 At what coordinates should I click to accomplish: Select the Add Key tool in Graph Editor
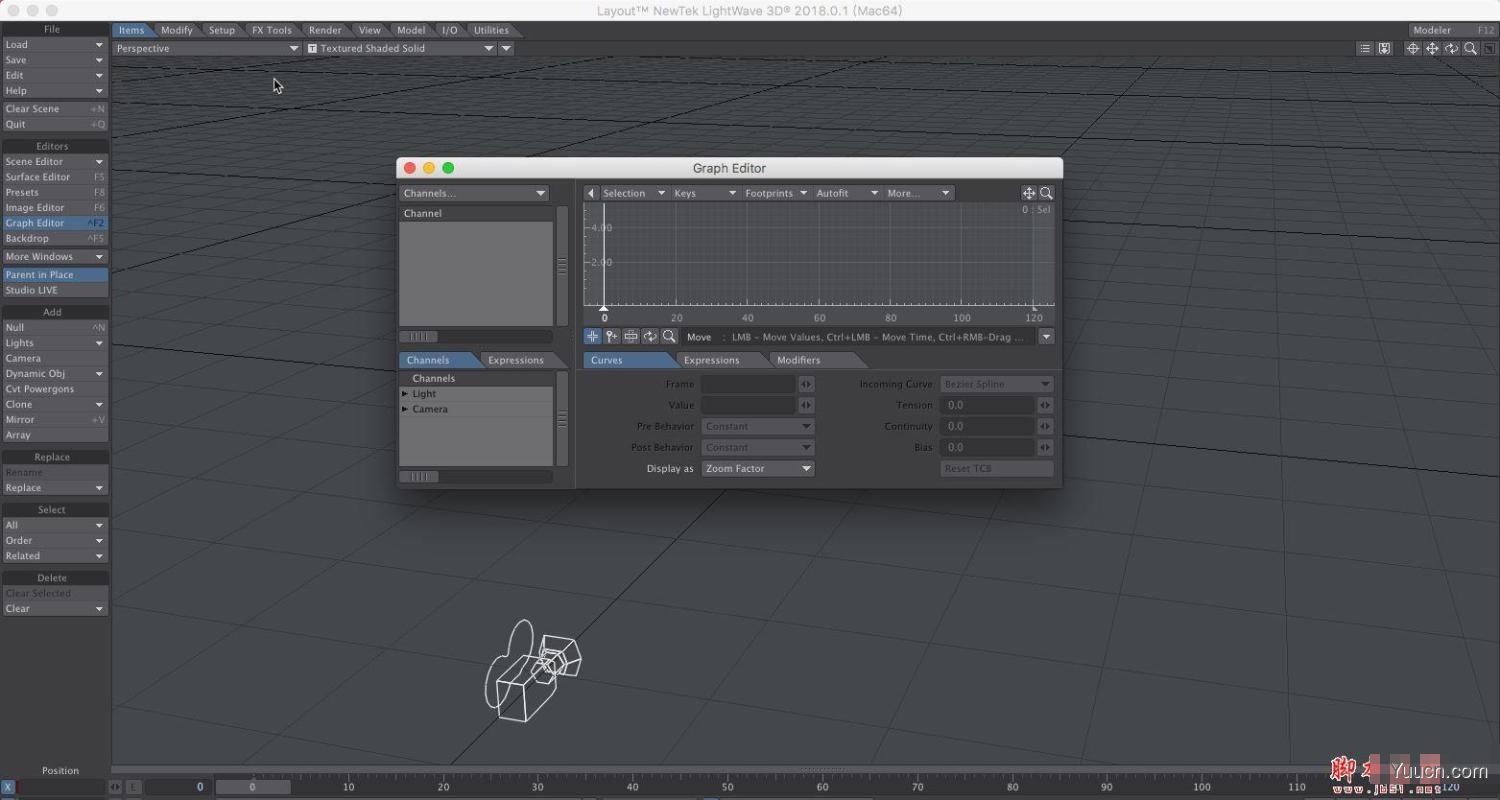[611, 337]
